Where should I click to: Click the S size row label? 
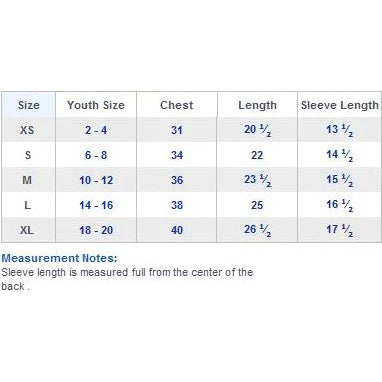coord(28,155)
